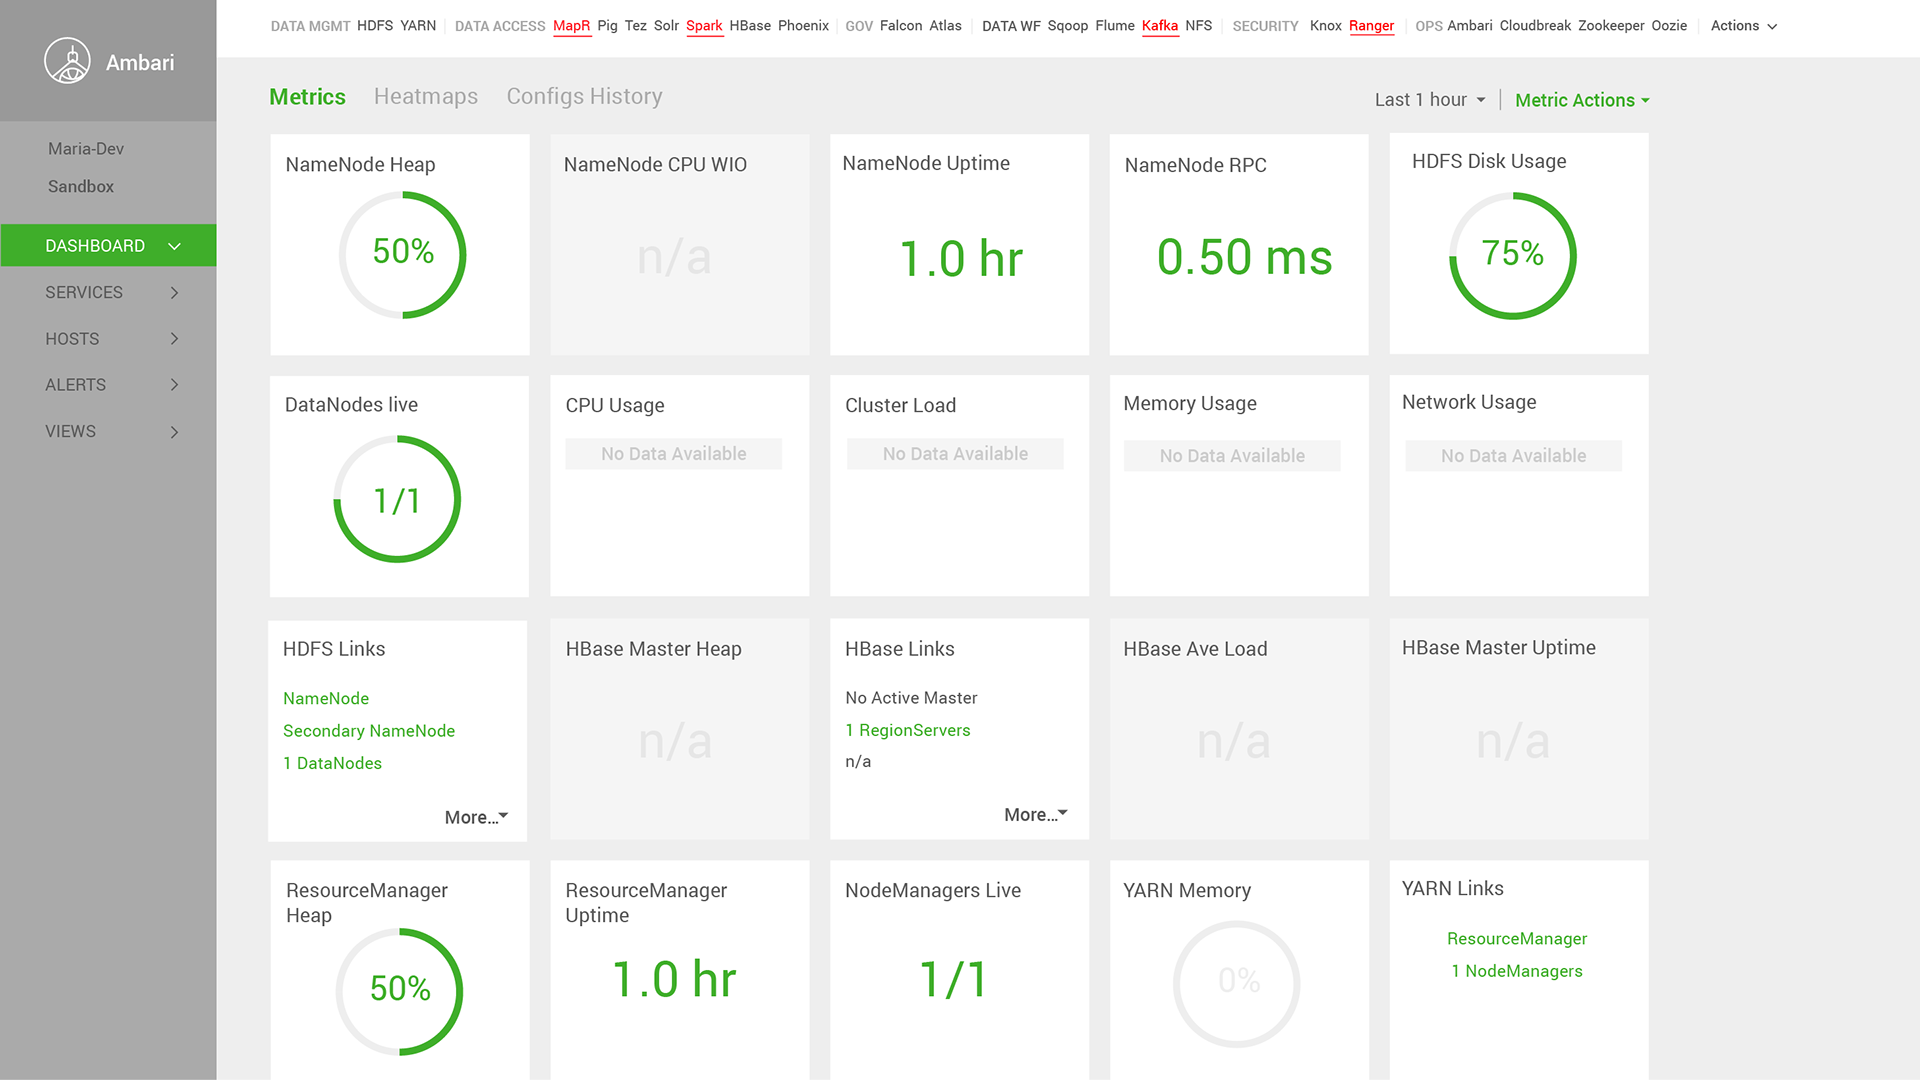The width and height of the screenshot is (1920, 1080).
Task: Switch to the Metrics tab
Action: click(x=307, y=97)
